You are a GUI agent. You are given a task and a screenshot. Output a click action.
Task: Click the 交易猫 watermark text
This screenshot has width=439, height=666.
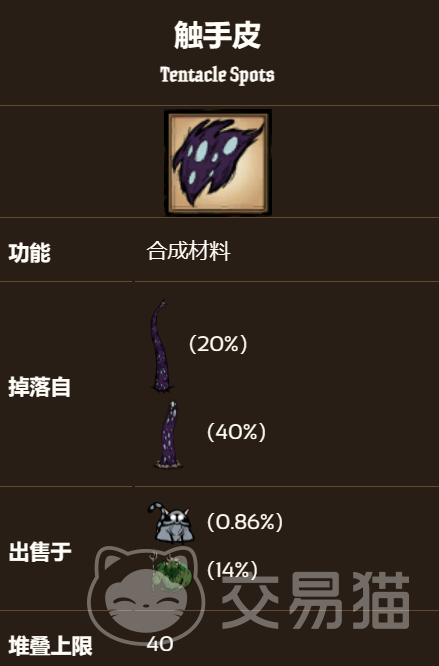(x=315, y=600)
